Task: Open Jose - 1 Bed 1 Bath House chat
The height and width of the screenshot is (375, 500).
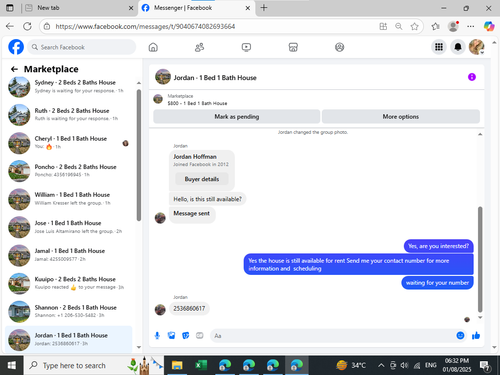Action: click(x=68, y=227)
